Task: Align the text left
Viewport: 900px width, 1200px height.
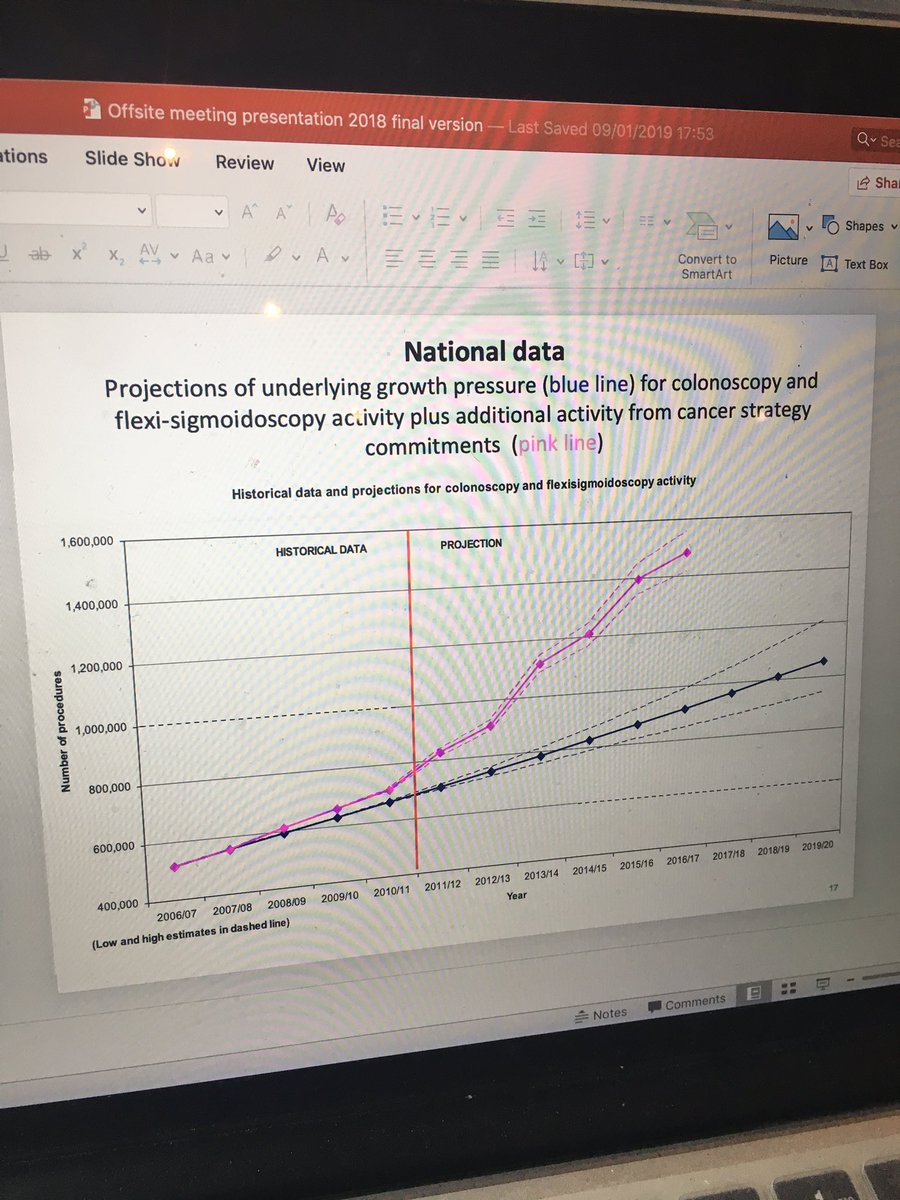Action: (x=395, y=259)
